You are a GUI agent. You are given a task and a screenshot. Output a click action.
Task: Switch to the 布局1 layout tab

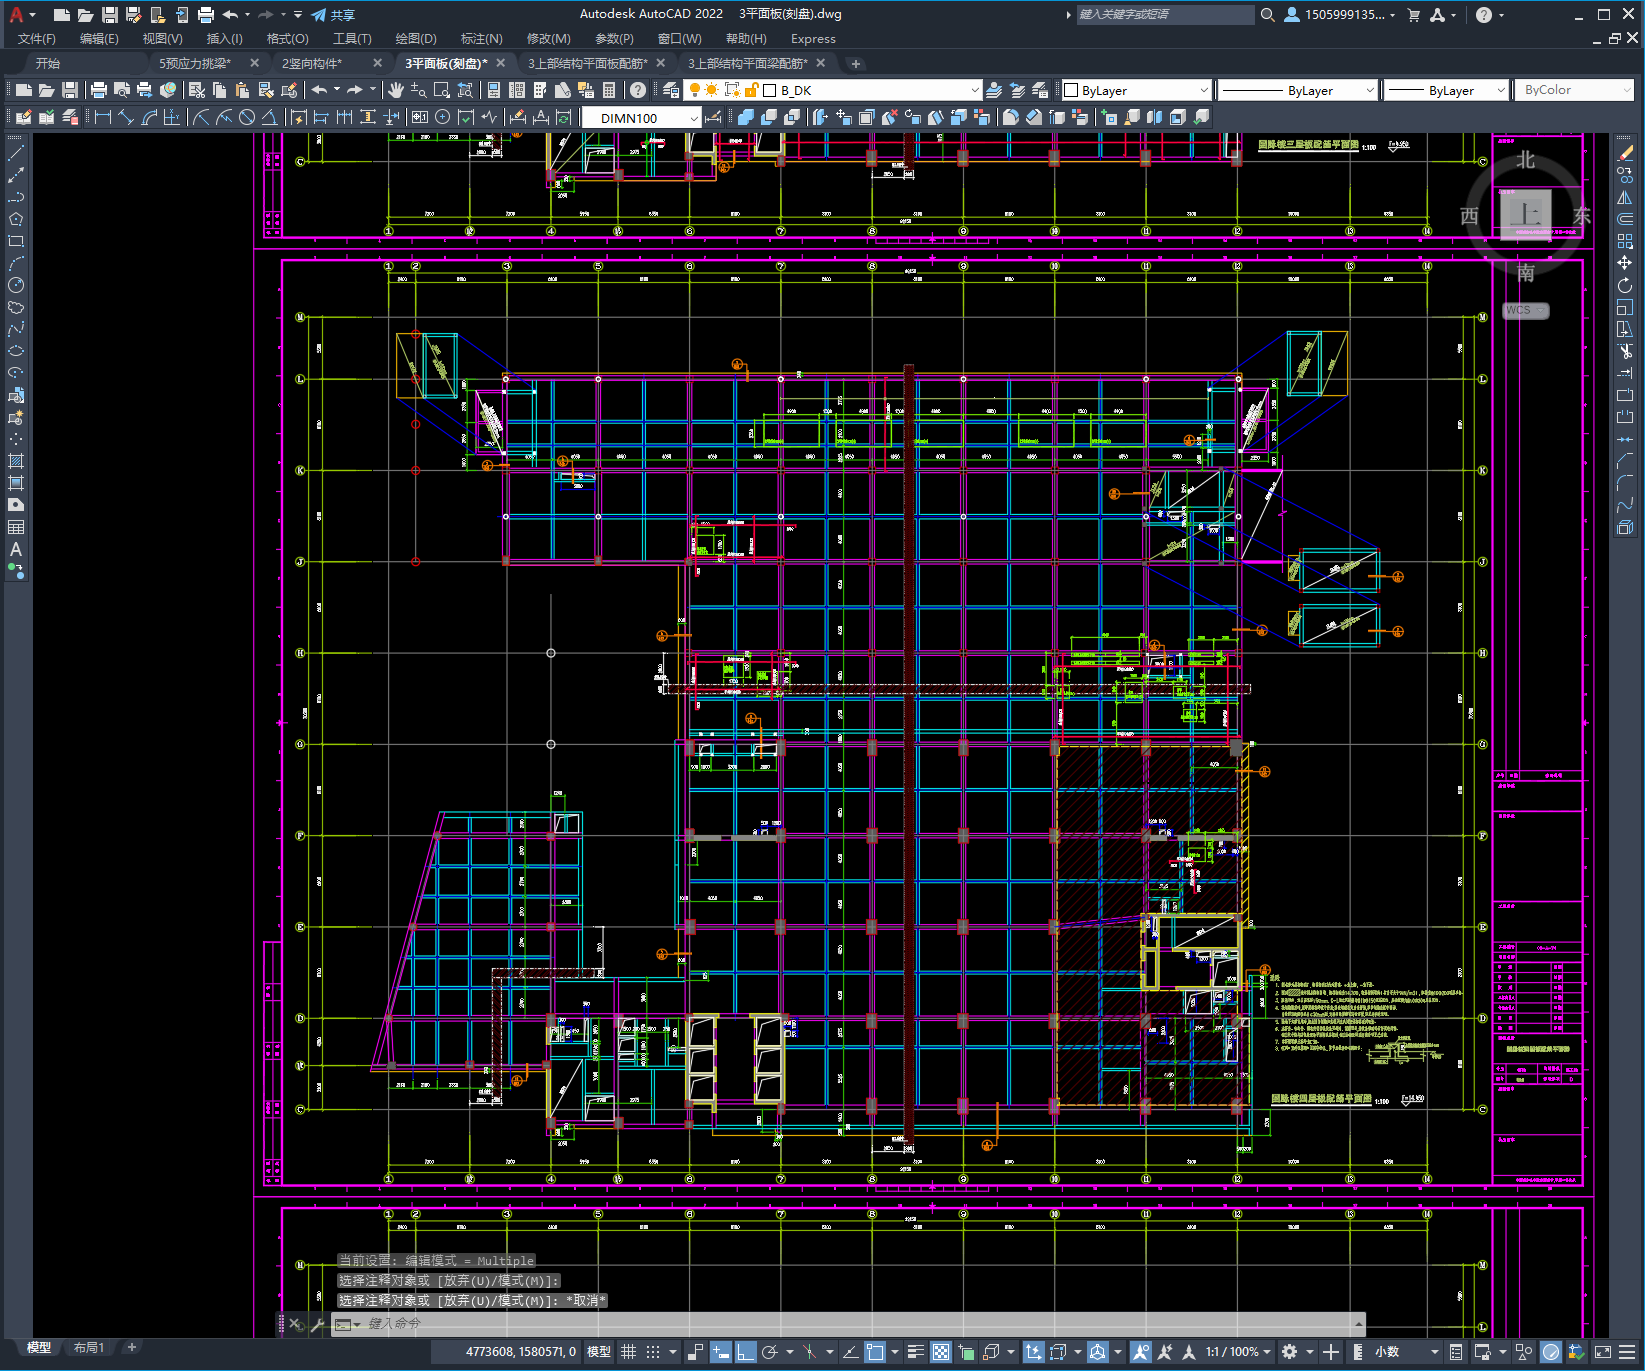point(89,1348)
